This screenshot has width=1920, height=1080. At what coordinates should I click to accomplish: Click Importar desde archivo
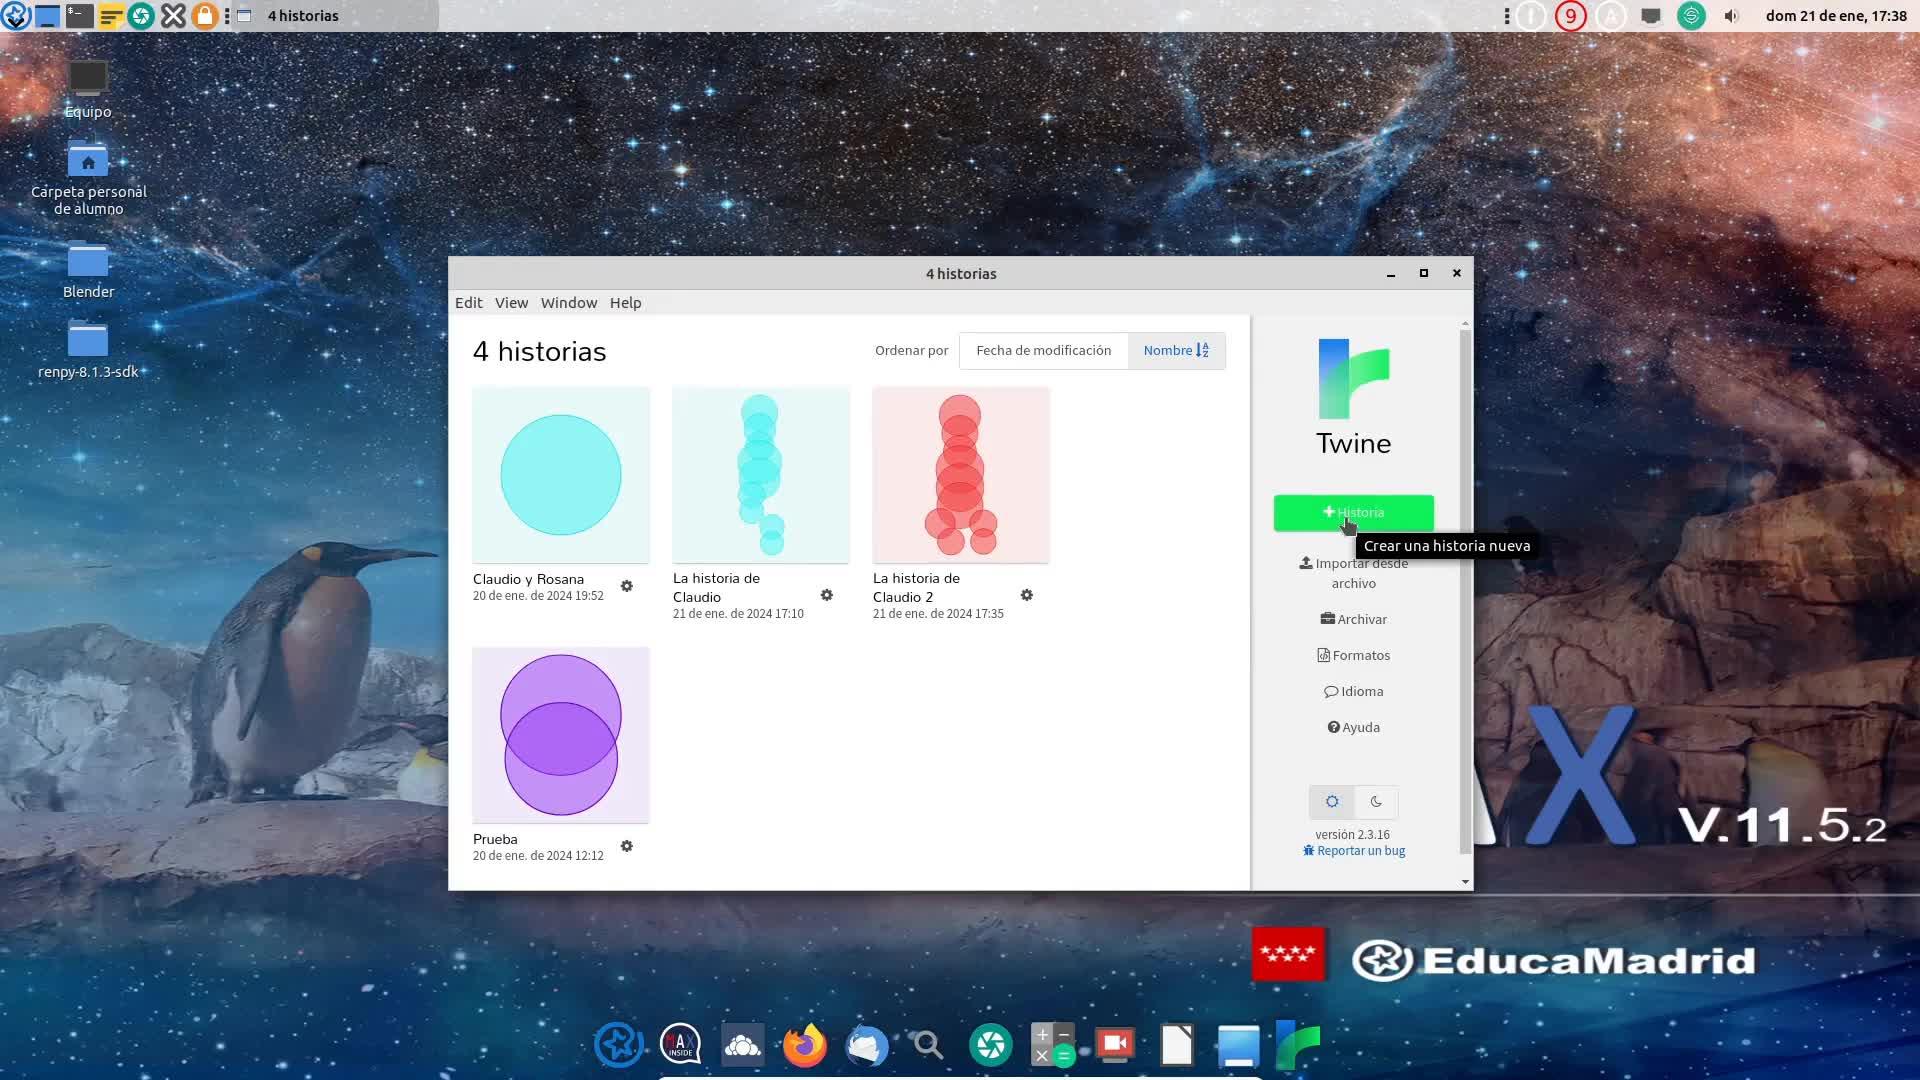[1353, 573]
